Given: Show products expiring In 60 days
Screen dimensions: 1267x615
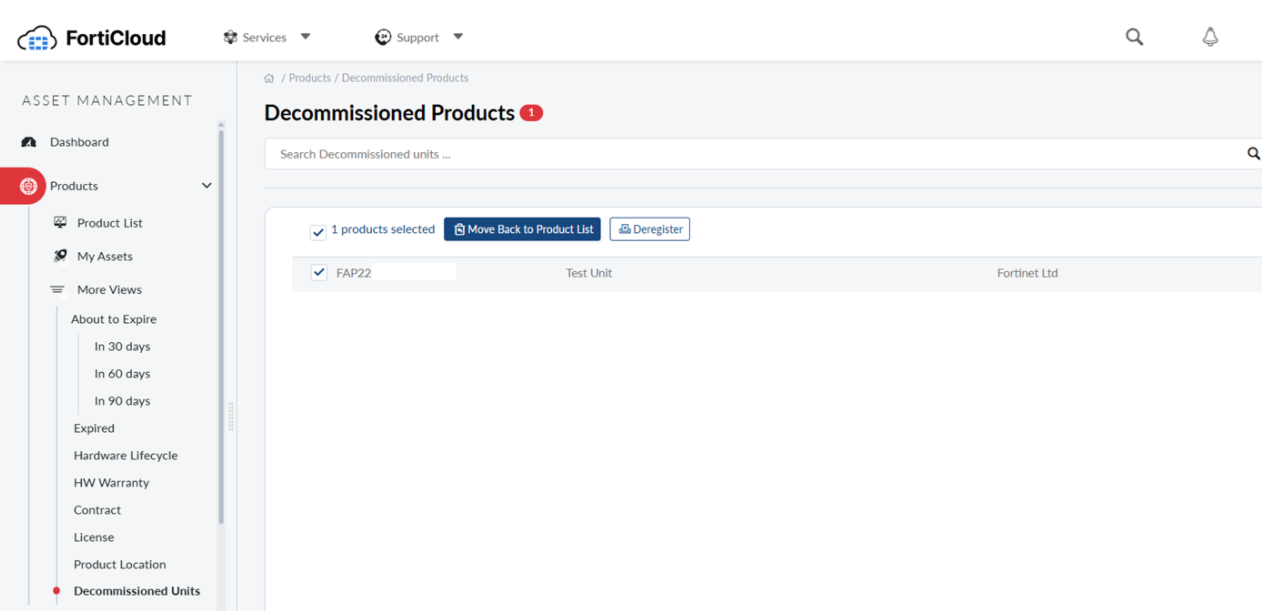Looking at the screenshot, I should pyautogui.click(x=122, y=373).
